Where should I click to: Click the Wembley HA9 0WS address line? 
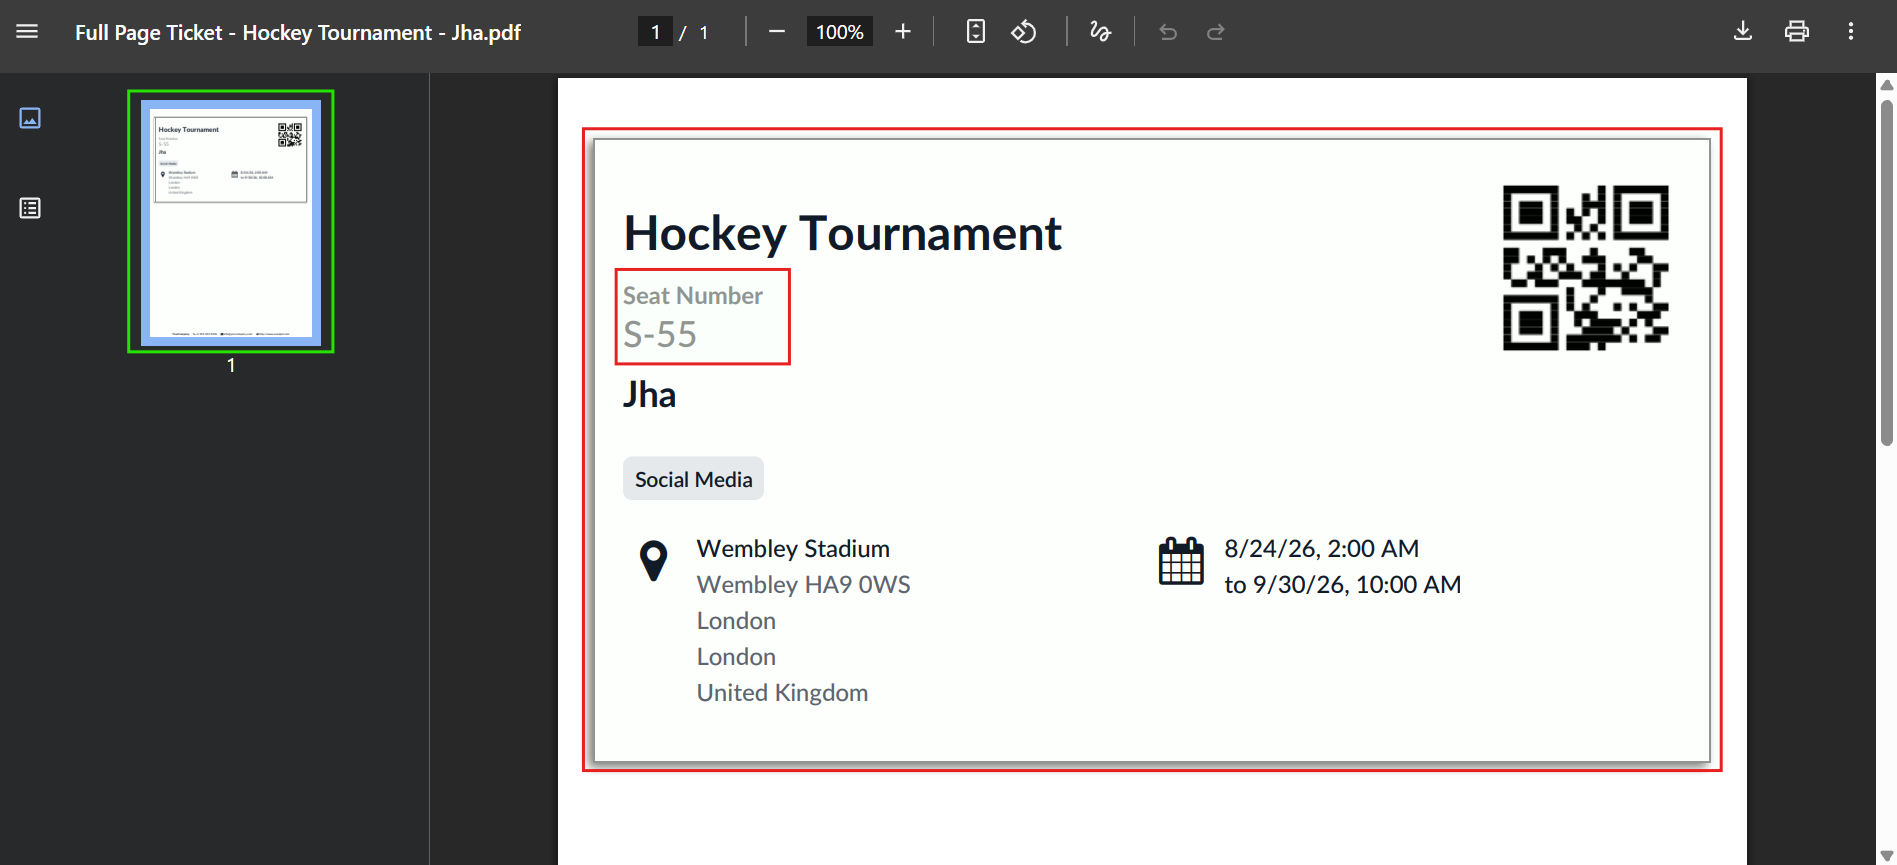[804, 585]
